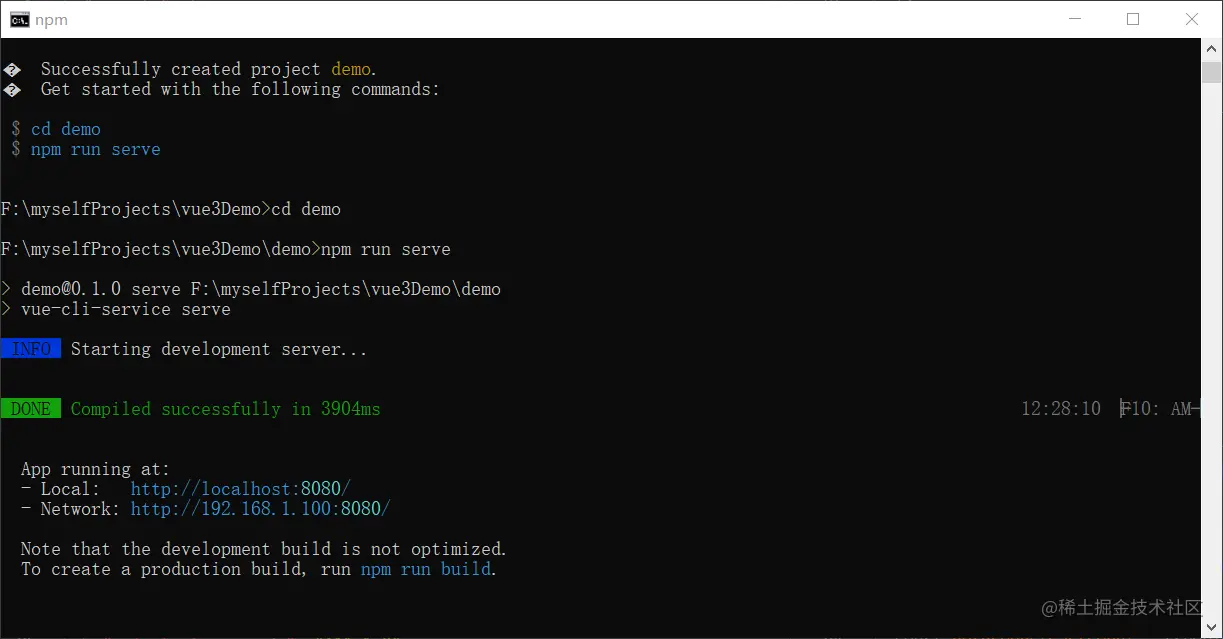The image size is (1223, 639).
Task: Click the green DONE badge
Action: point(31,409)
